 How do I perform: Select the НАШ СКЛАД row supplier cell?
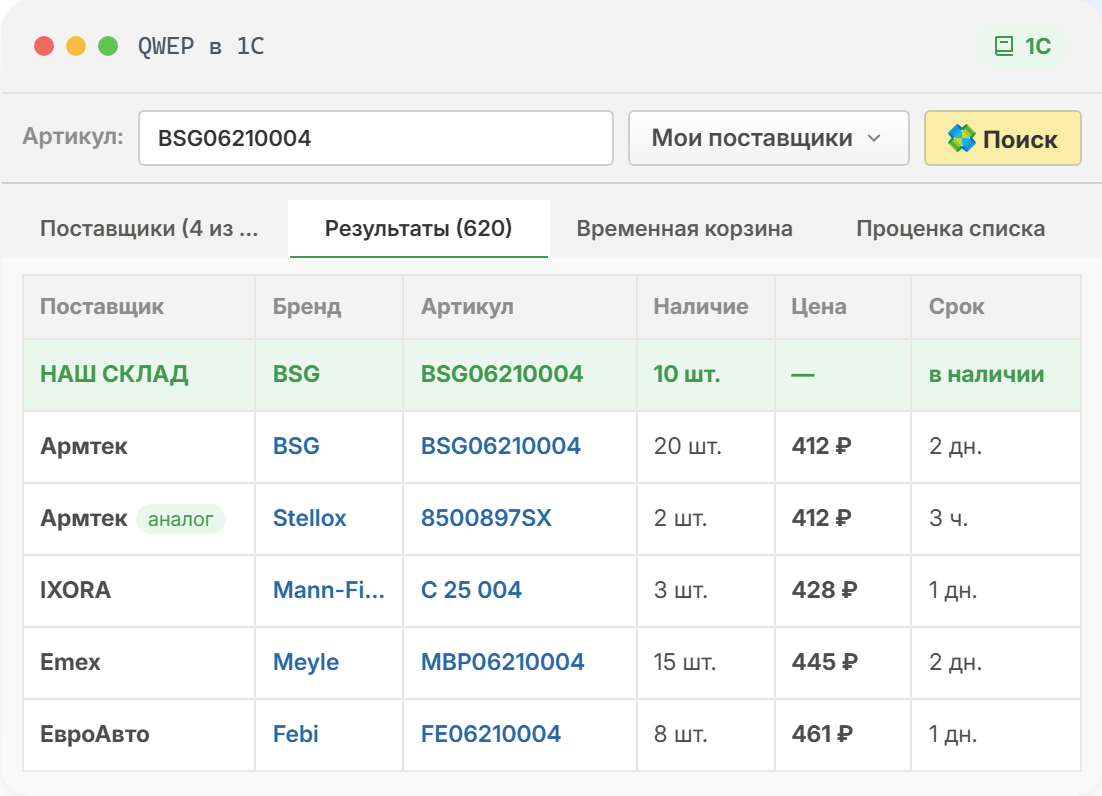[139, 374]
